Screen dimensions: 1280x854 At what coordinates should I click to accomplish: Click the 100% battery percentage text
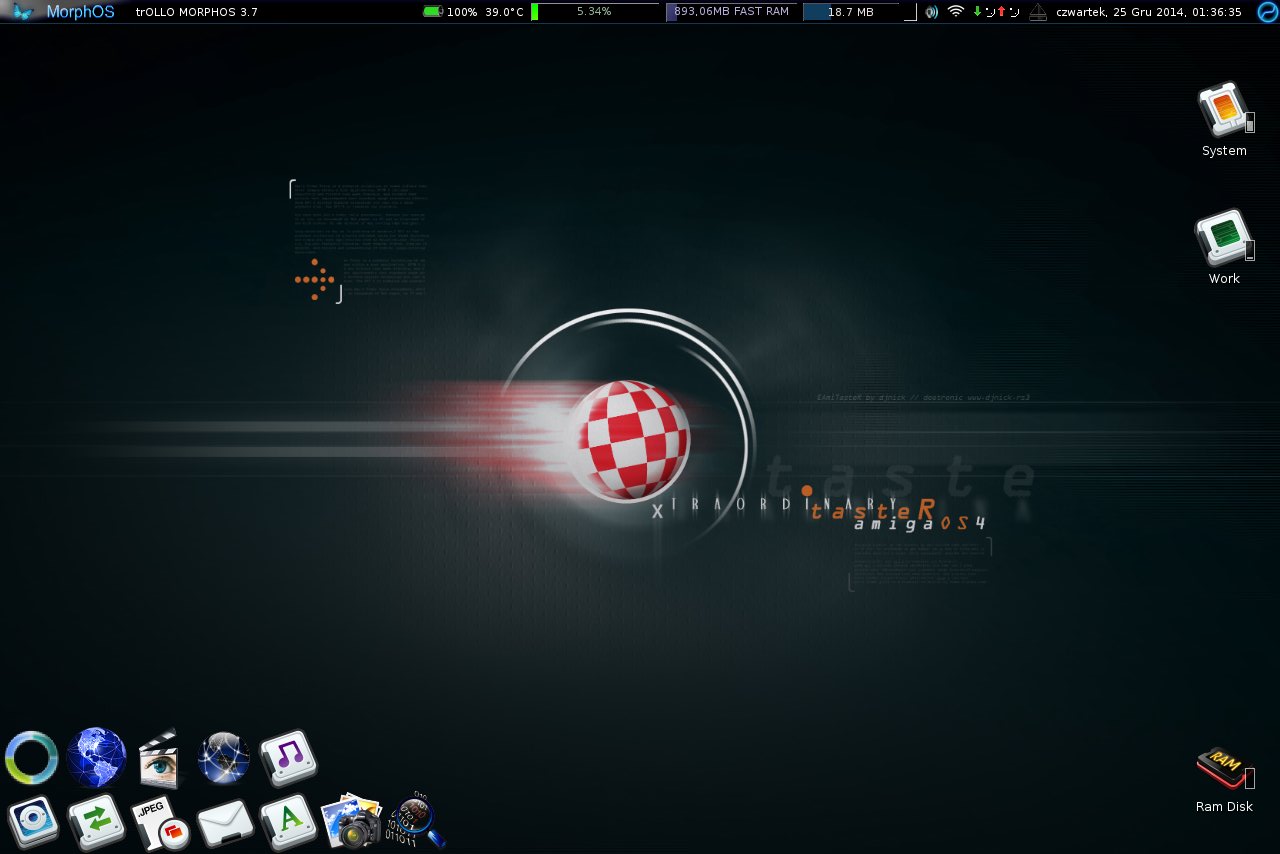[x=462, y=12]
